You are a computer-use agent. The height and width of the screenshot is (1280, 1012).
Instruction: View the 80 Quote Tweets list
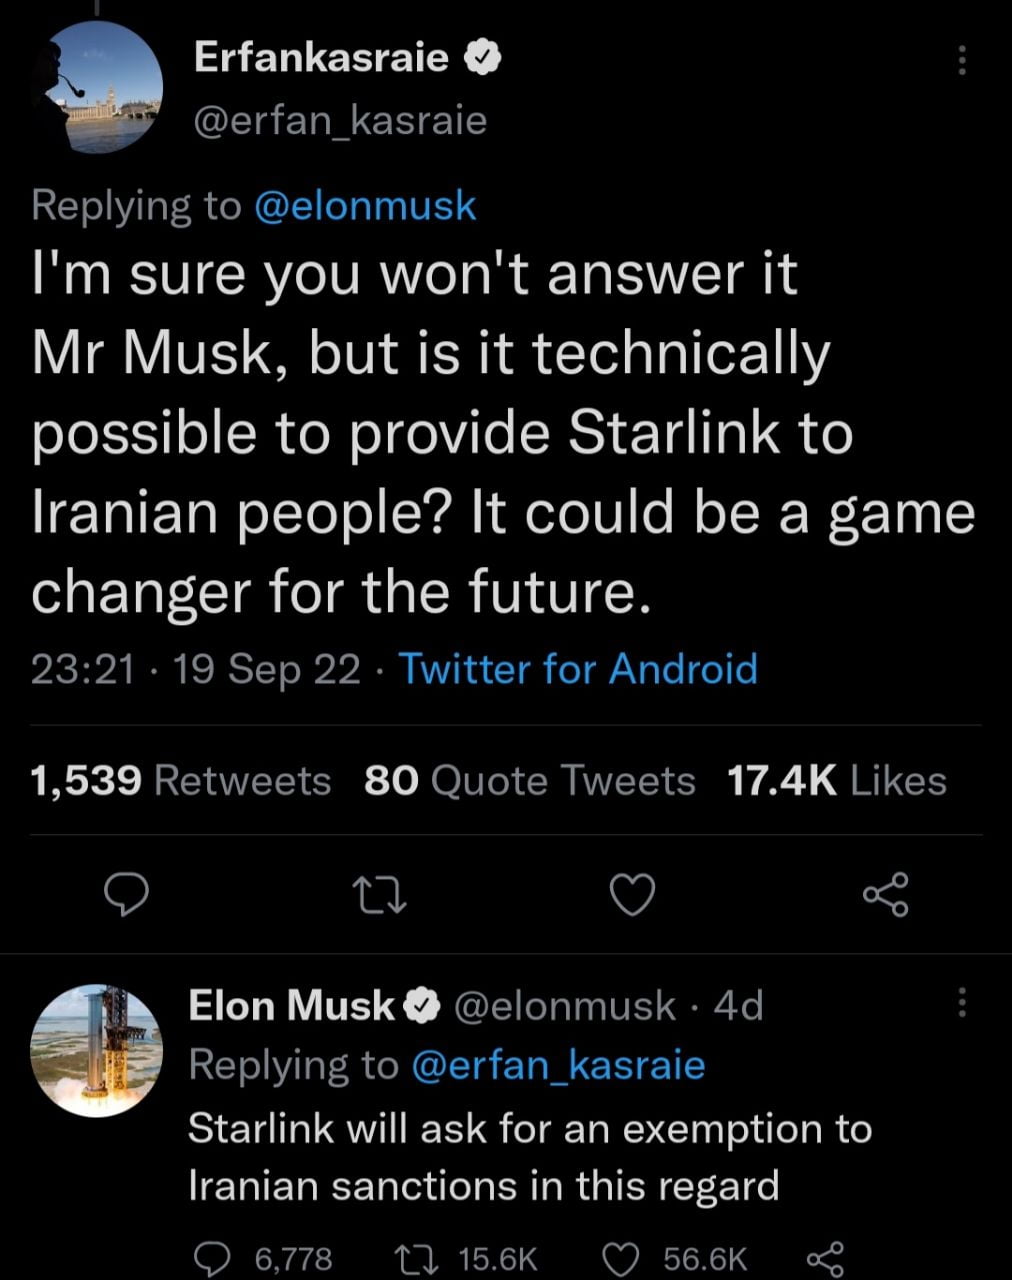coord(529,780)
